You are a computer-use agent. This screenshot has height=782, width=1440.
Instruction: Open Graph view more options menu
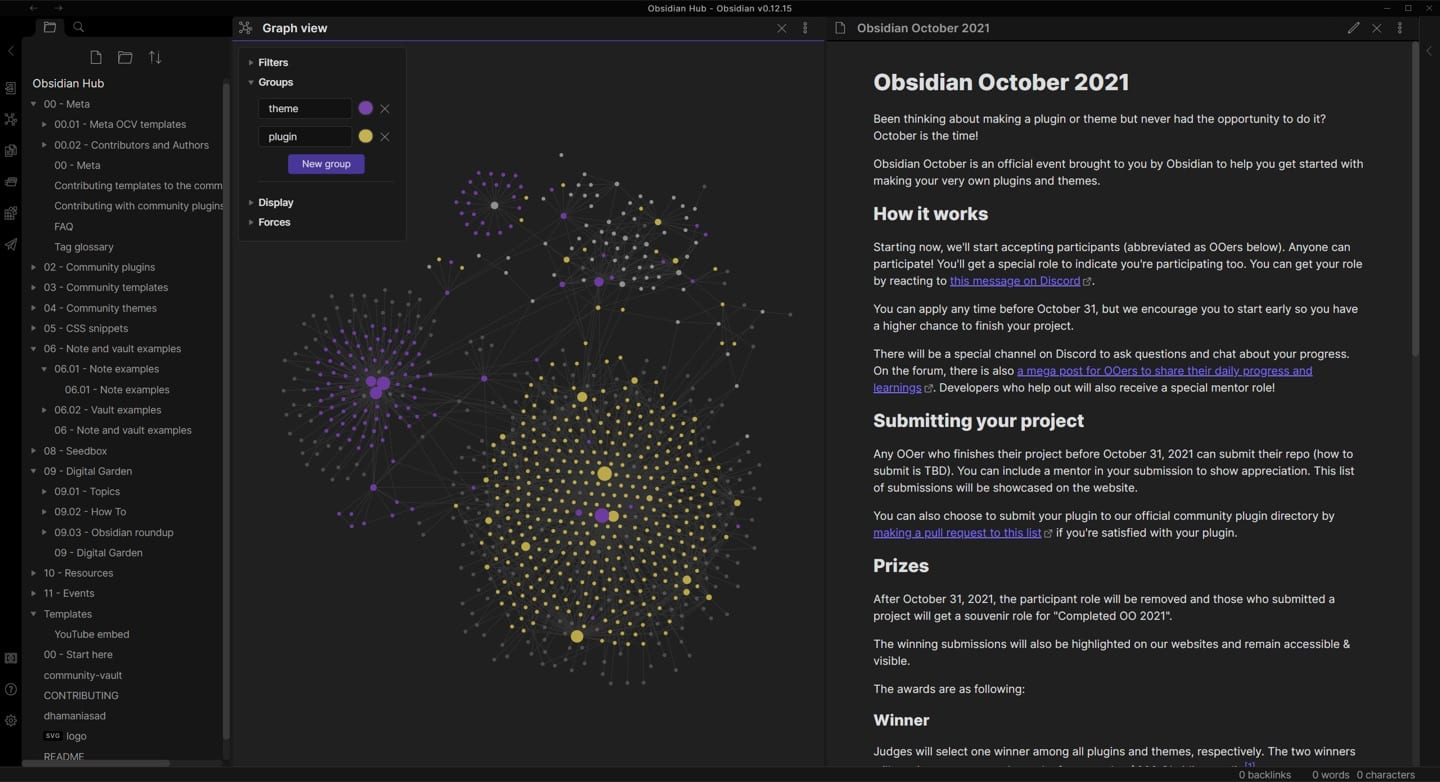click(805, 28)
